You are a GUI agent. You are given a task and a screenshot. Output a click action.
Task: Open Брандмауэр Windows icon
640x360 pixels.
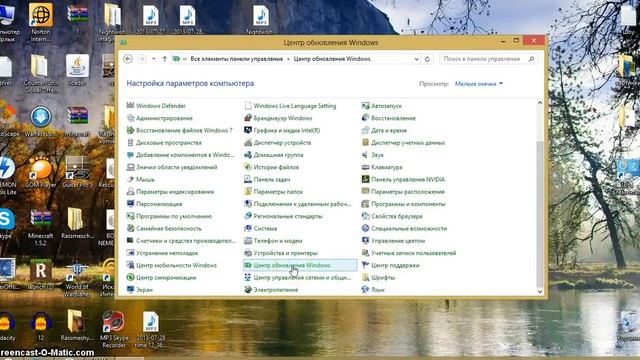(x=248, y=118)
